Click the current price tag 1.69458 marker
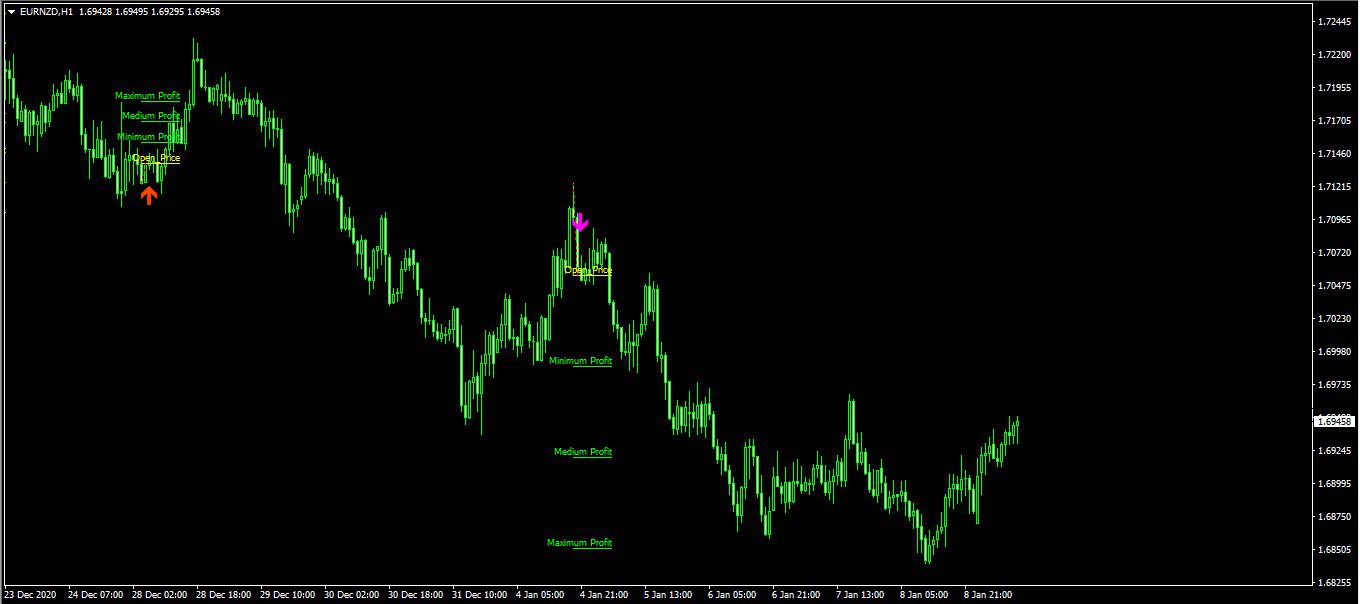 [1333, 423]
